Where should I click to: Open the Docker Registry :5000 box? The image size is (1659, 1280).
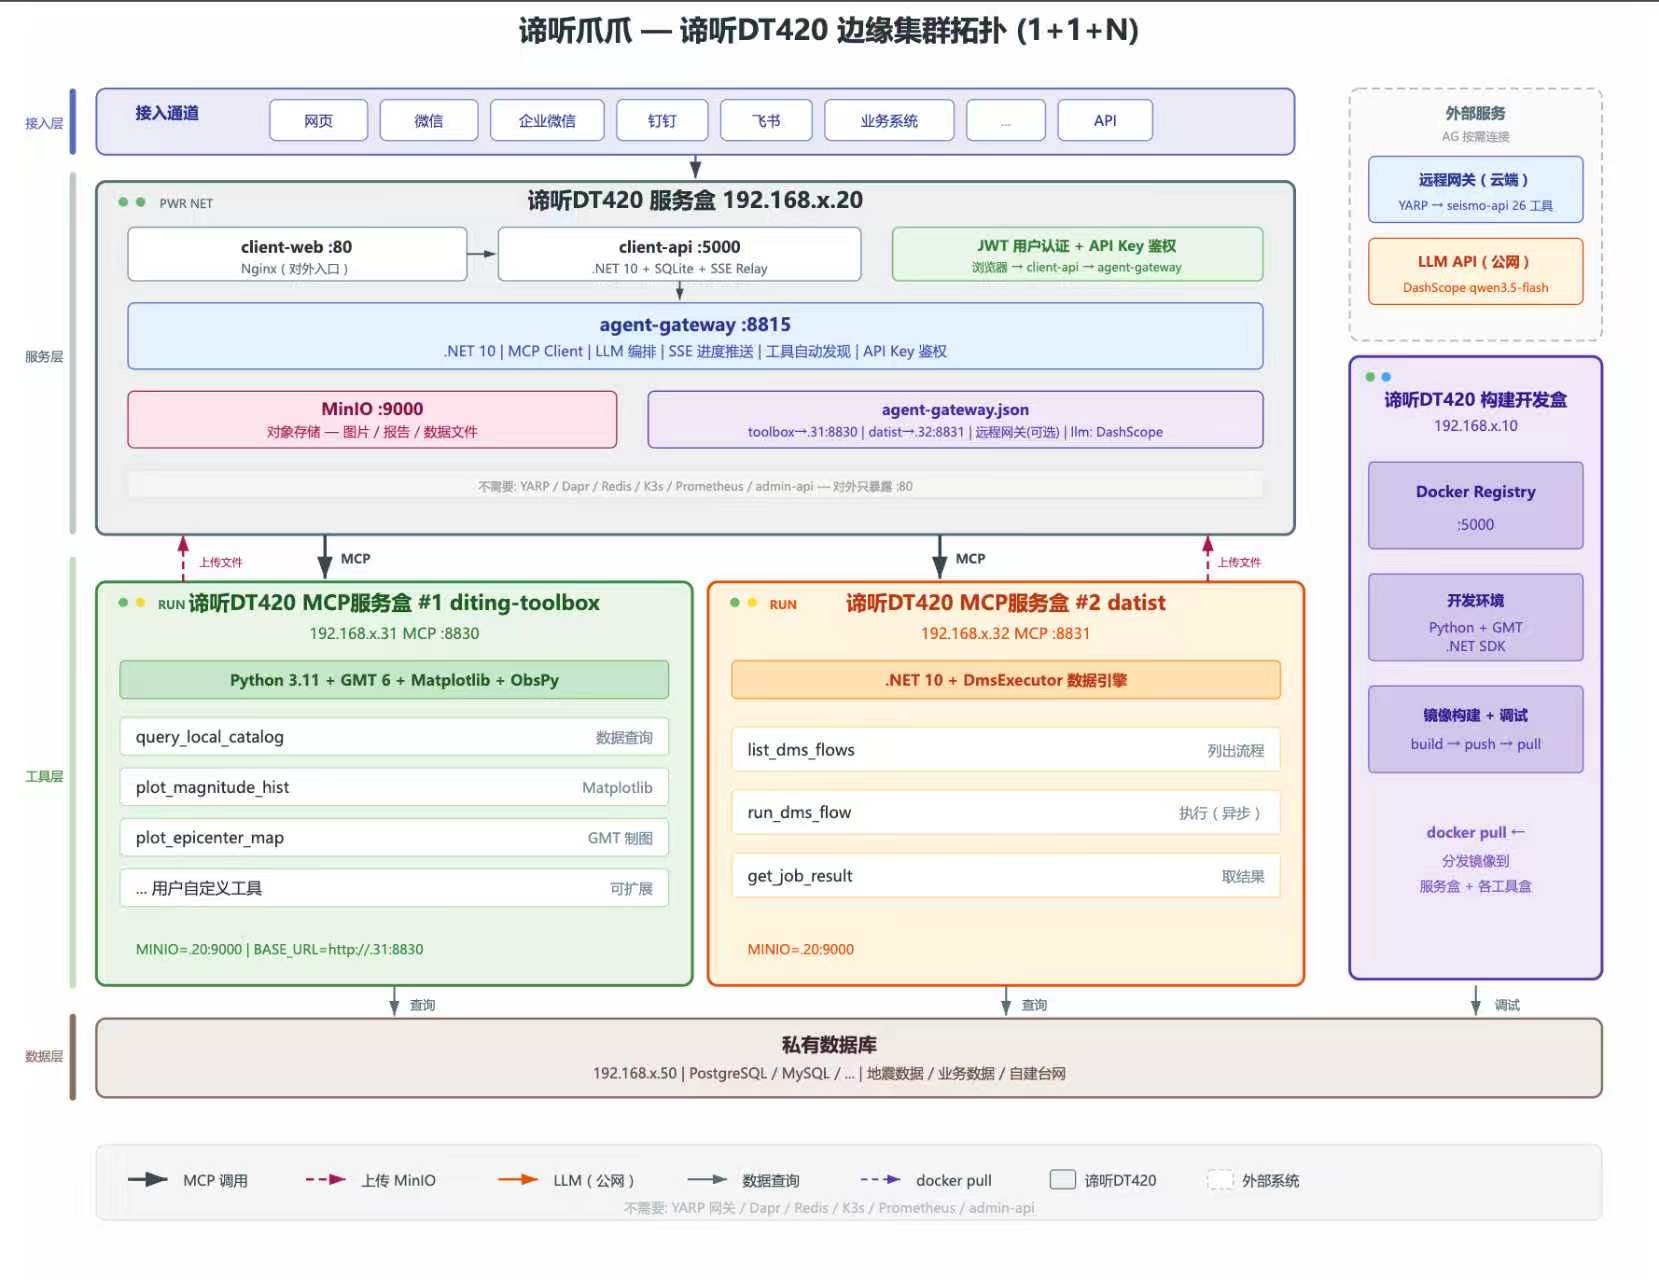click(1475, 506)
